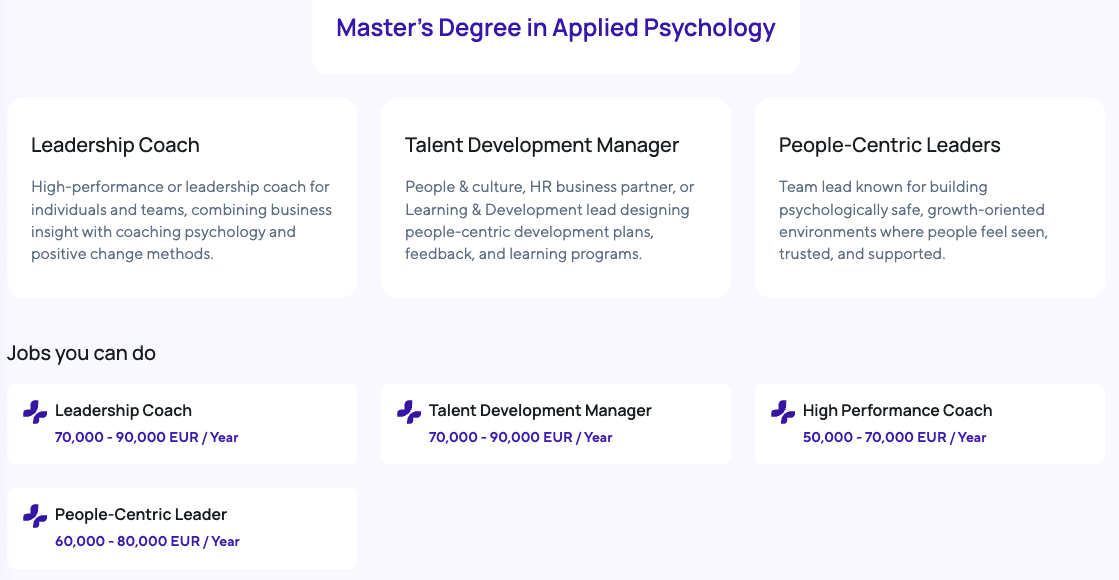This screenshot has height=580, width=1119.
Task: Click the icon beside Leadership Coach job
Action: pyautogui.click(x=35, y=411)
